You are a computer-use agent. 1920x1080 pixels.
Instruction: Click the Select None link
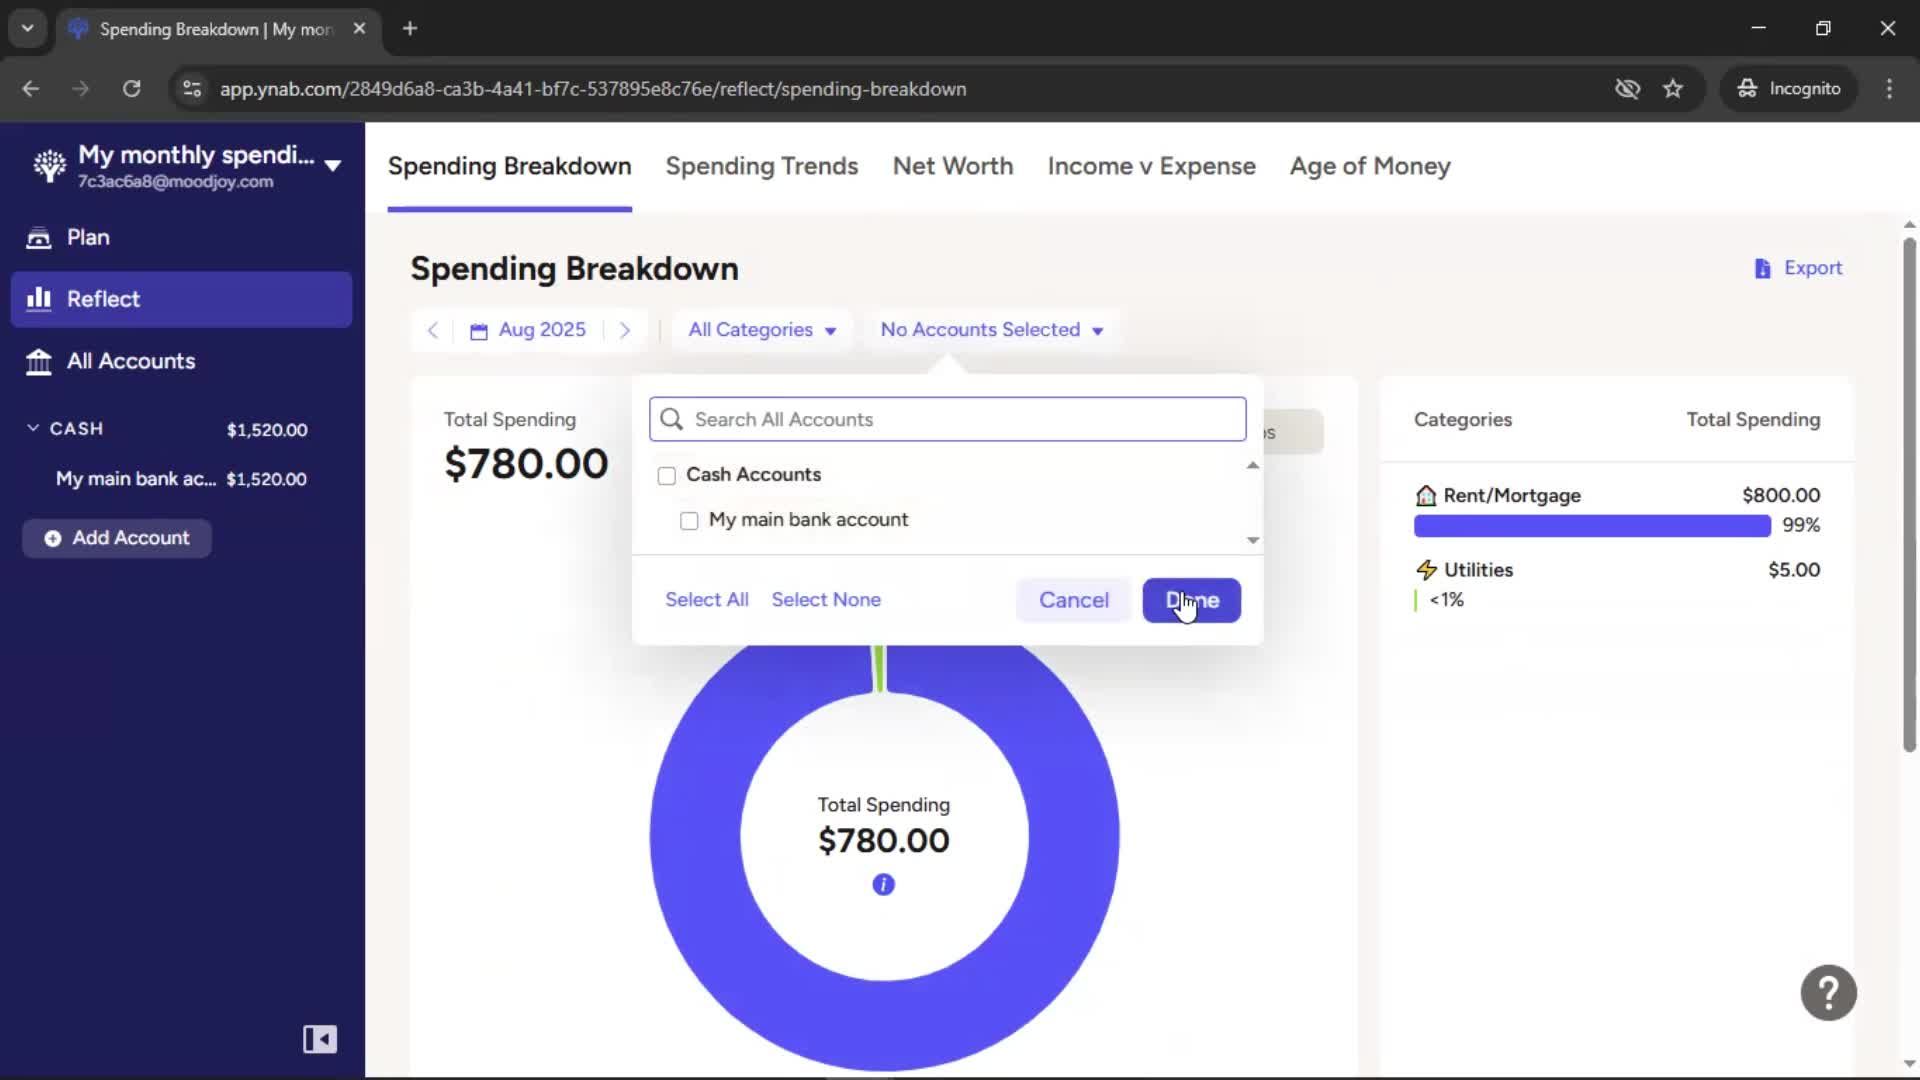coord(826,600)
